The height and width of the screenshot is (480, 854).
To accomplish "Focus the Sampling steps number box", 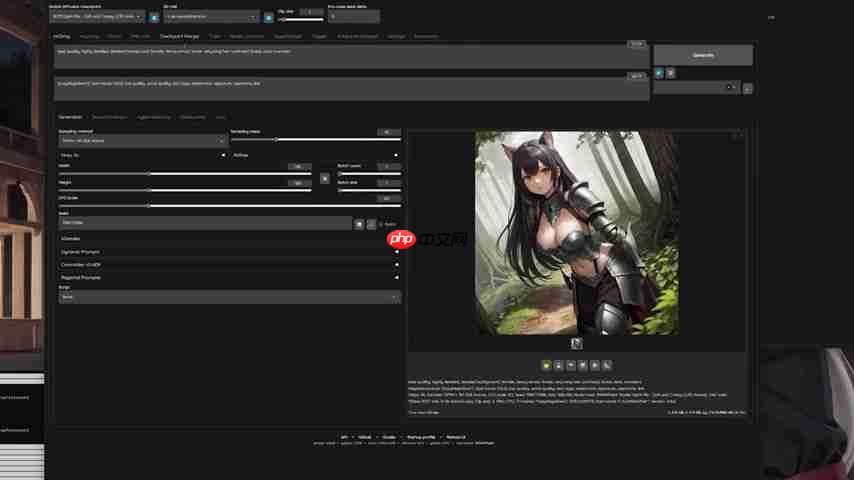I will coord(389,132).
